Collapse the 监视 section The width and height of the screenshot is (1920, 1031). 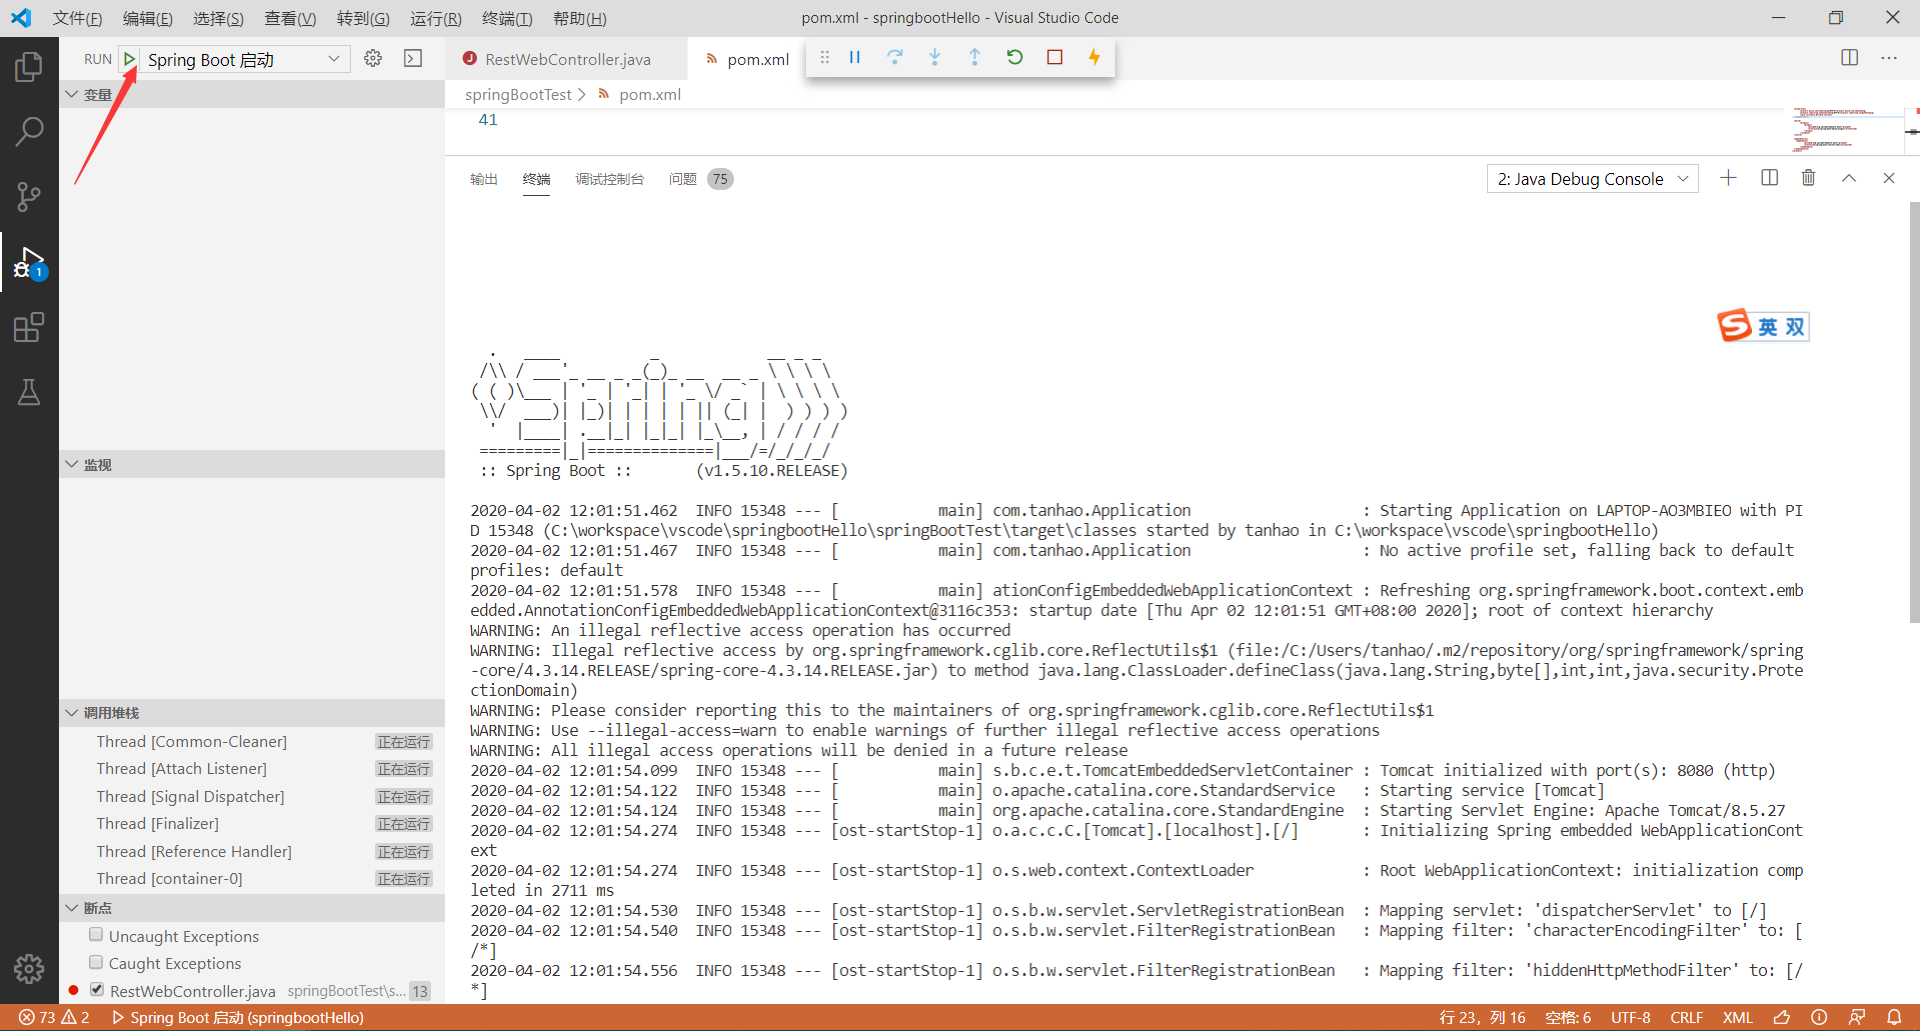point(251,464)
